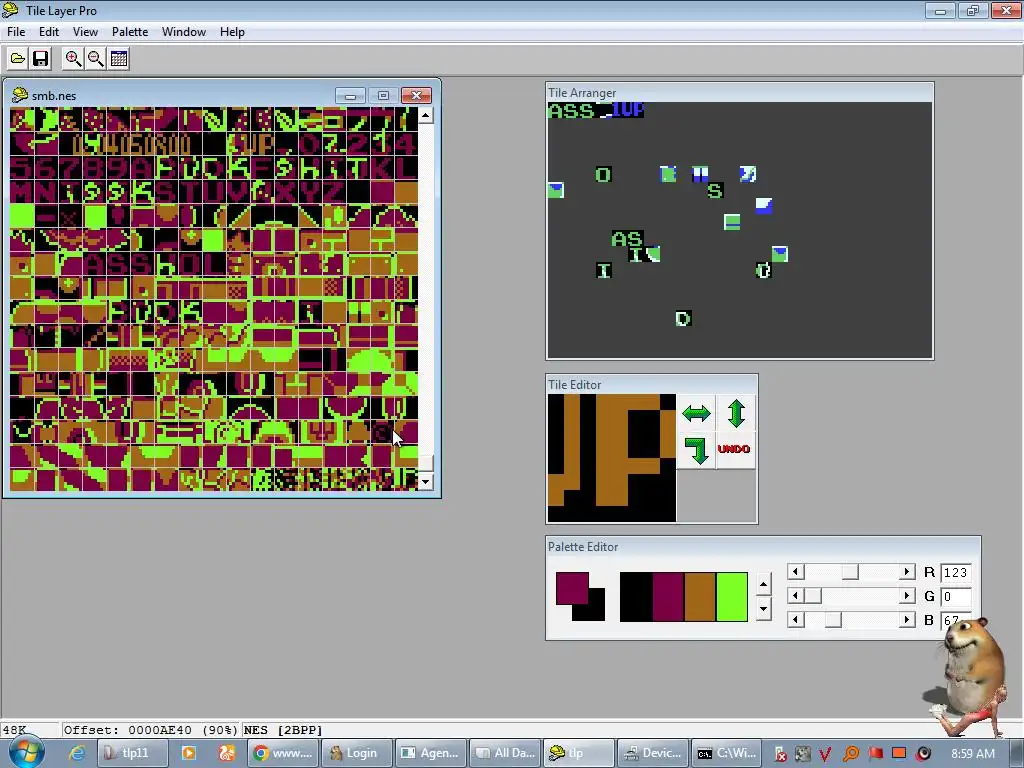Click the Save floppy disk icon
Image resolution: width=1024 pixels, height=768 pixels.
click(40, 59)
